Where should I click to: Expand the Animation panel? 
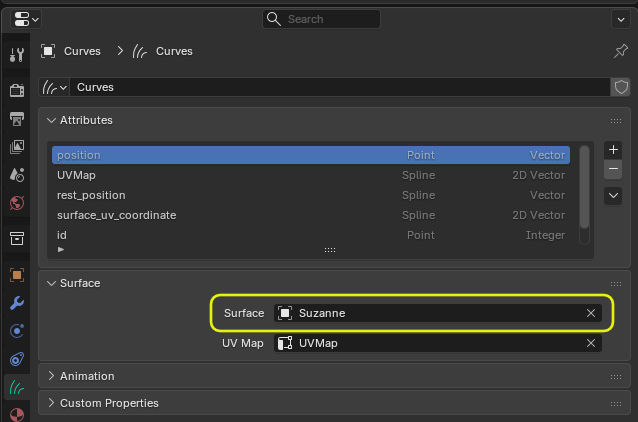(52, 376)
